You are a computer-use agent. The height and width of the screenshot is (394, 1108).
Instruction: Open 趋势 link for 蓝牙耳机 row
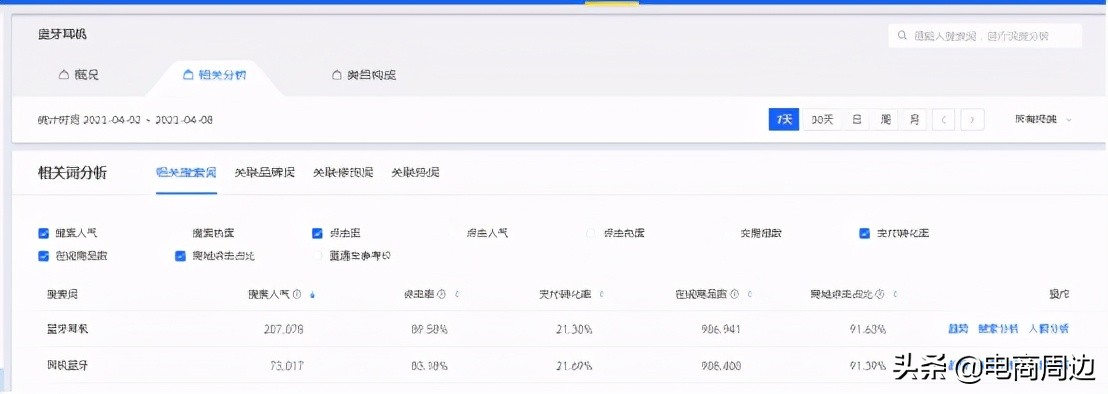point(957,328)
